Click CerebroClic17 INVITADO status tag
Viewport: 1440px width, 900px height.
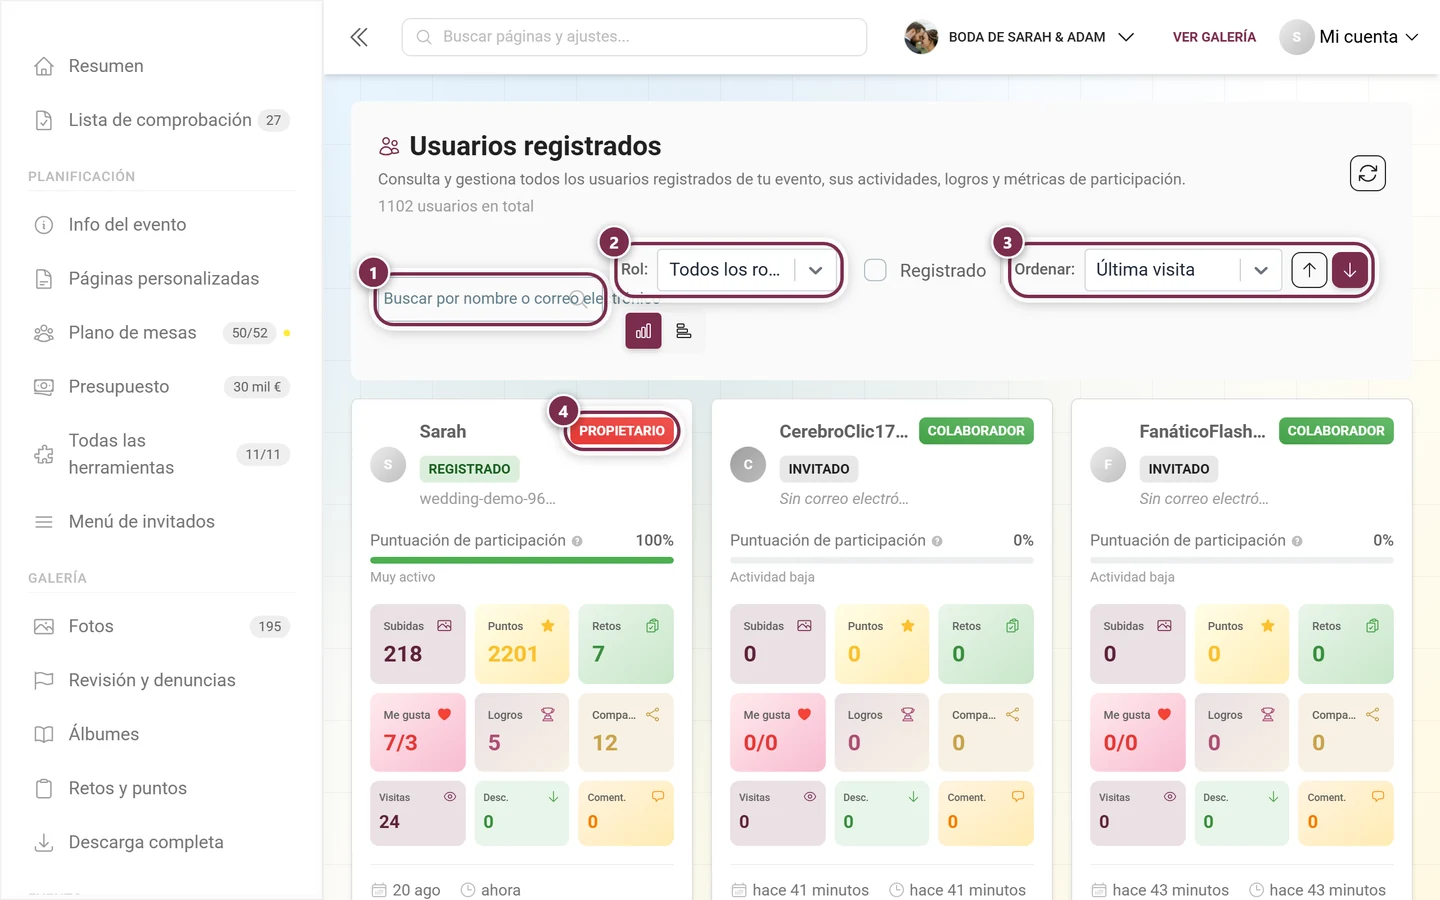click(x=819, y=469)
